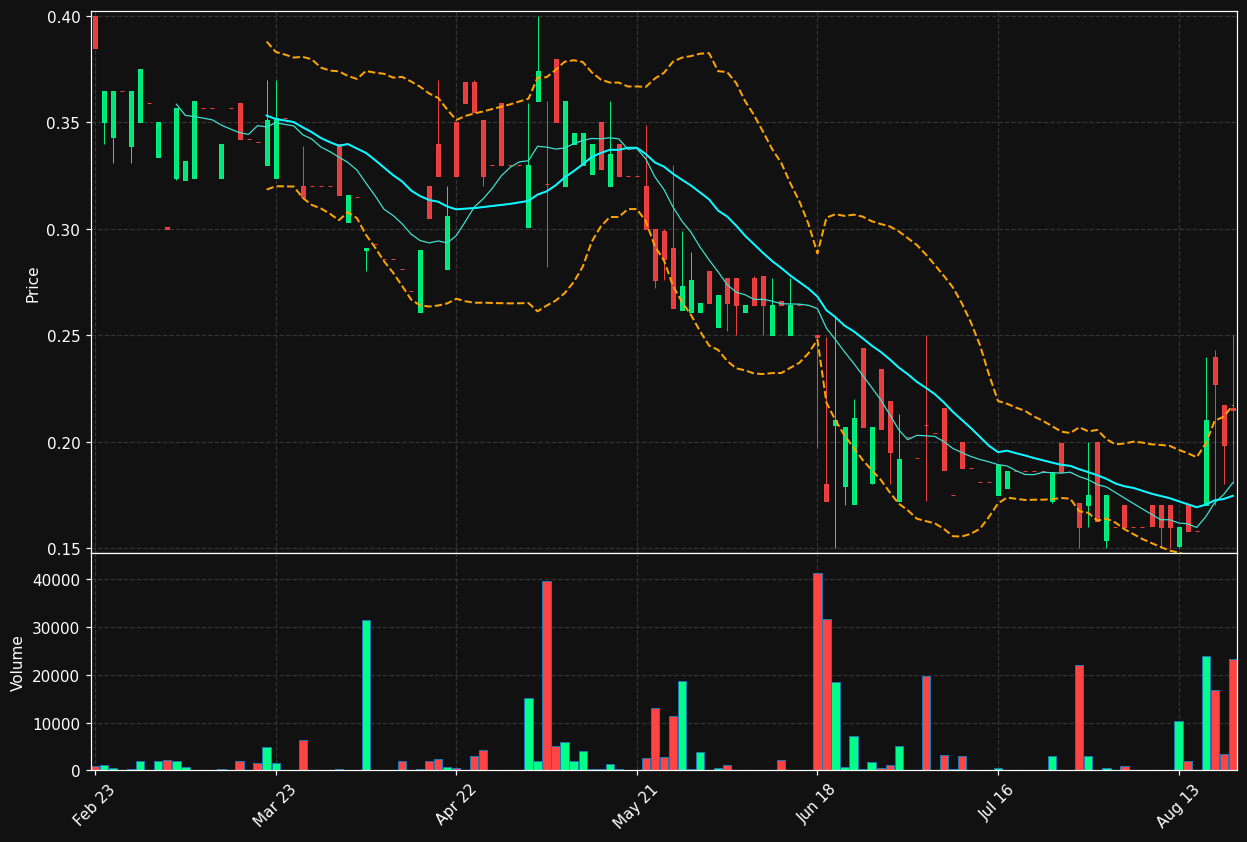Click the Price axis title

(x=33, y=284)
